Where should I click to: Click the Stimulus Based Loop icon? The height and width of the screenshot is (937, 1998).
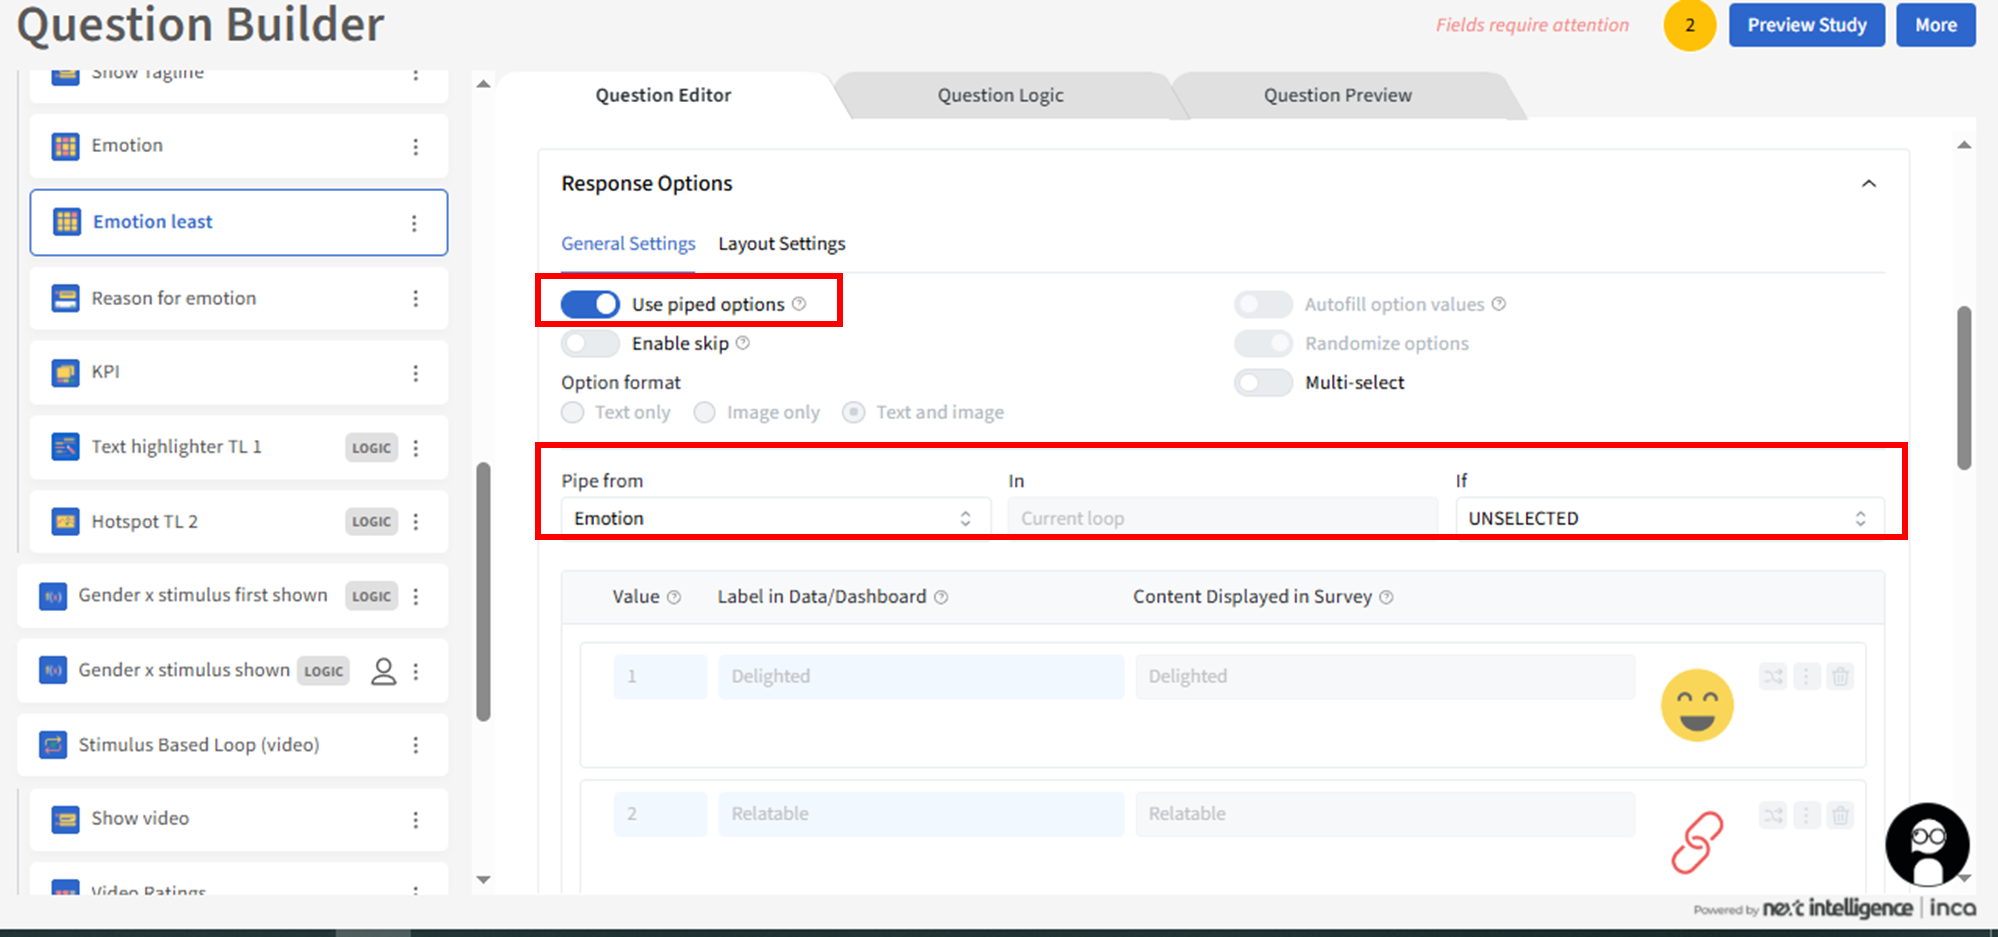[53, 745]
